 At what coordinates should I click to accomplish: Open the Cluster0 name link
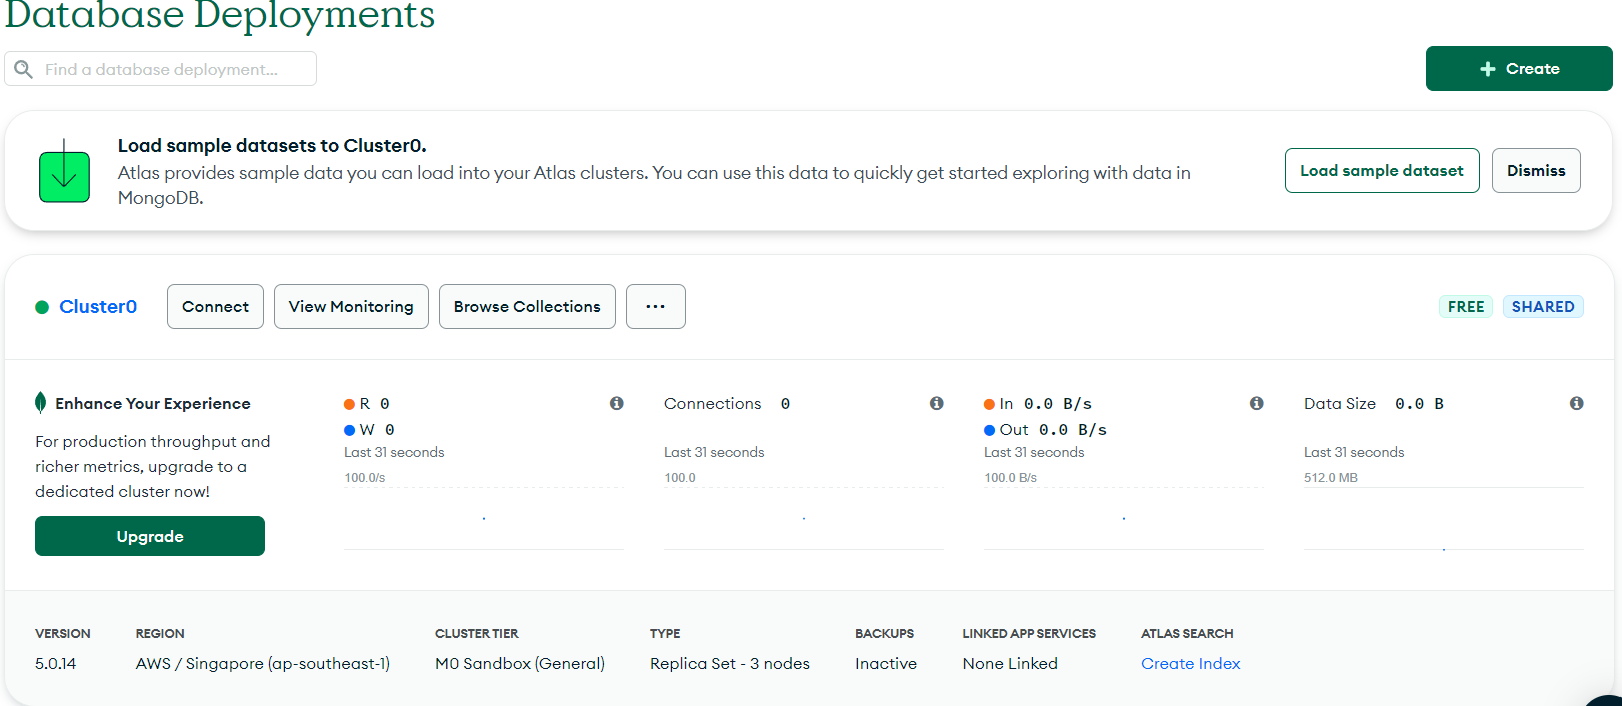(x=98, y=307)
